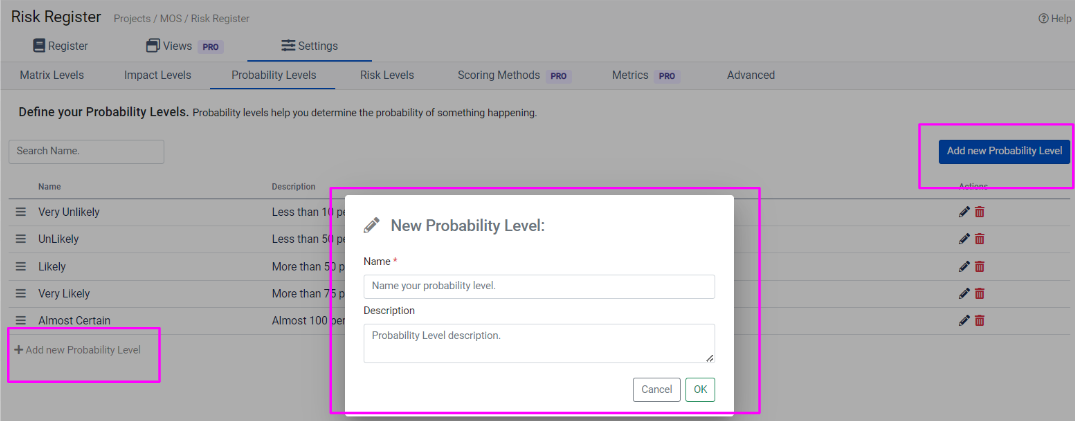Click the edit pencil for Likely row
This screenshot has height=421, width=1075.
coord(964,266)
